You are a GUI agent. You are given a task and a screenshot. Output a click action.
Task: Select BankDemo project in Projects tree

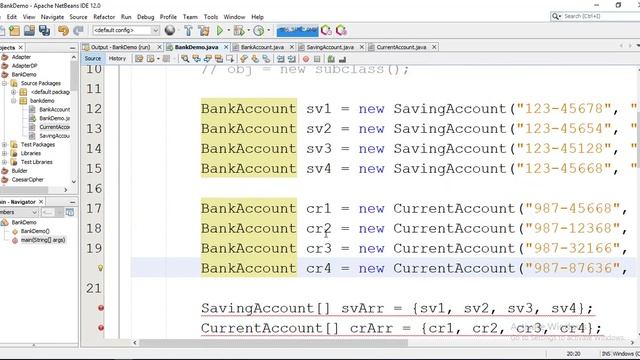(24, 75)
